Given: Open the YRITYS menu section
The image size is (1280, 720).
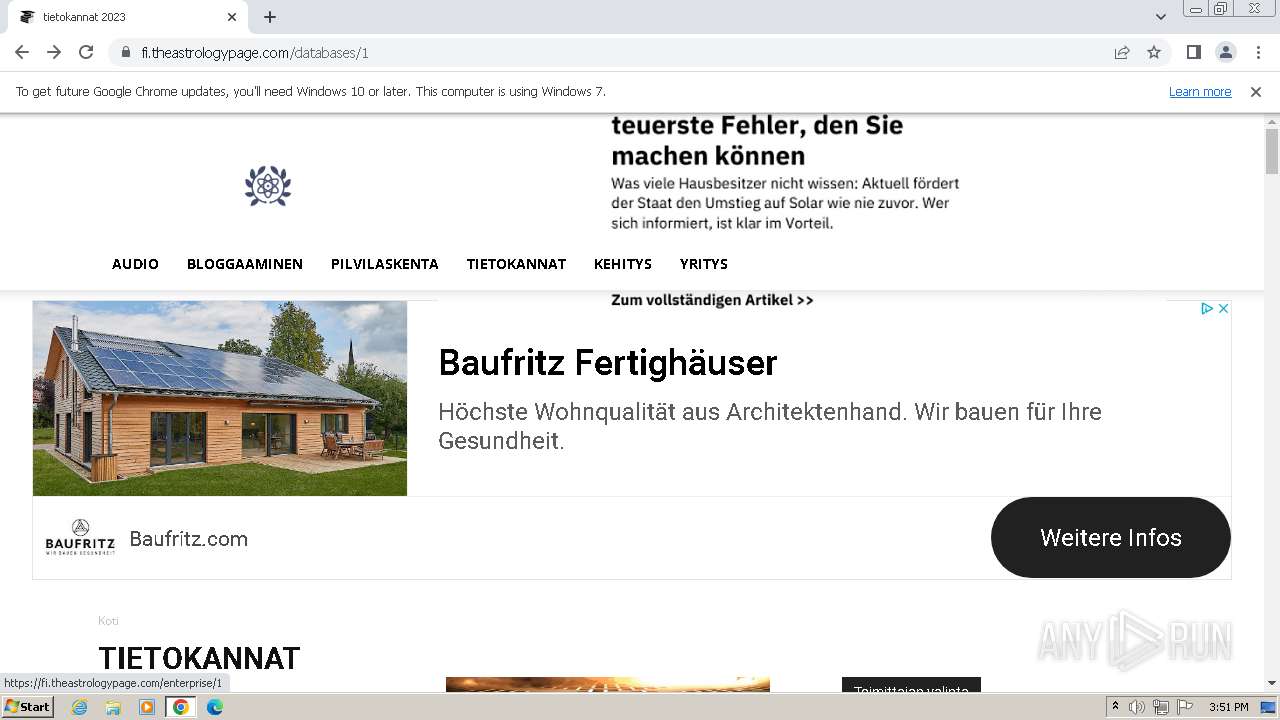Looking at the screenshot, I should (704, 264).
